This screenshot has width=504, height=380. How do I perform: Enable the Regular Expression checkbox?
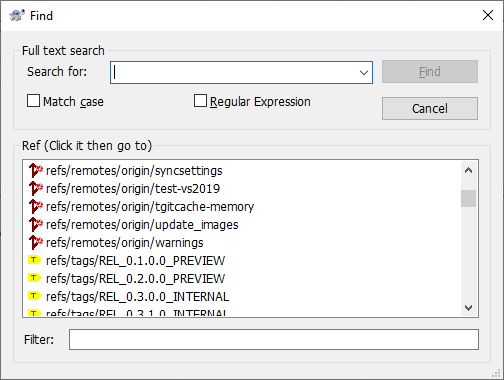[x=200, y=101]
